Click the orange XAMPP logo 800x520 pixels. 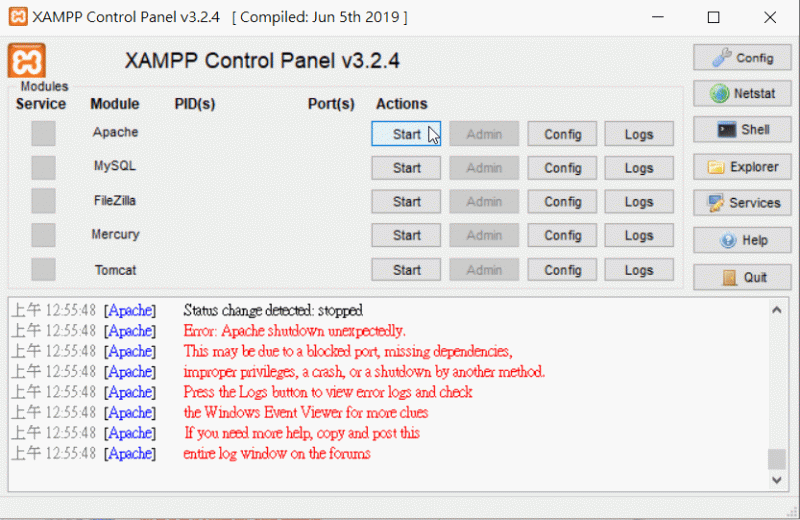[27, 60]
